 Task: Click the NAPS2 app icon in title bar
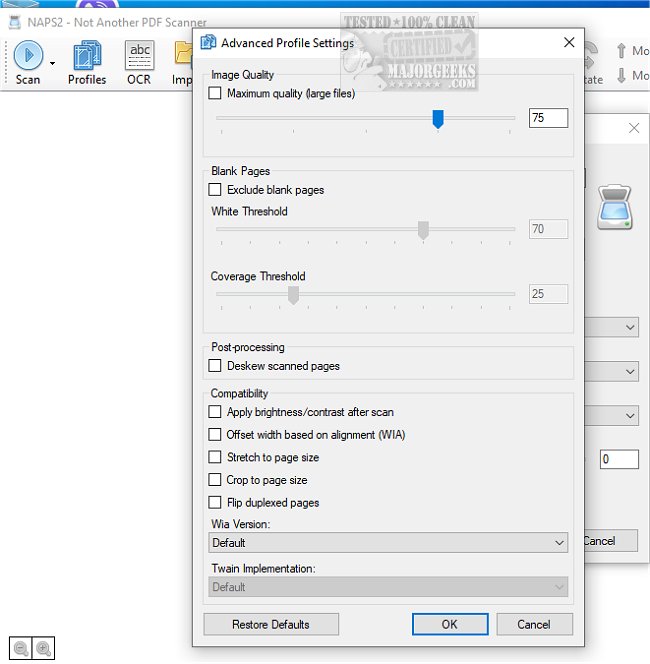click(15, 22)
